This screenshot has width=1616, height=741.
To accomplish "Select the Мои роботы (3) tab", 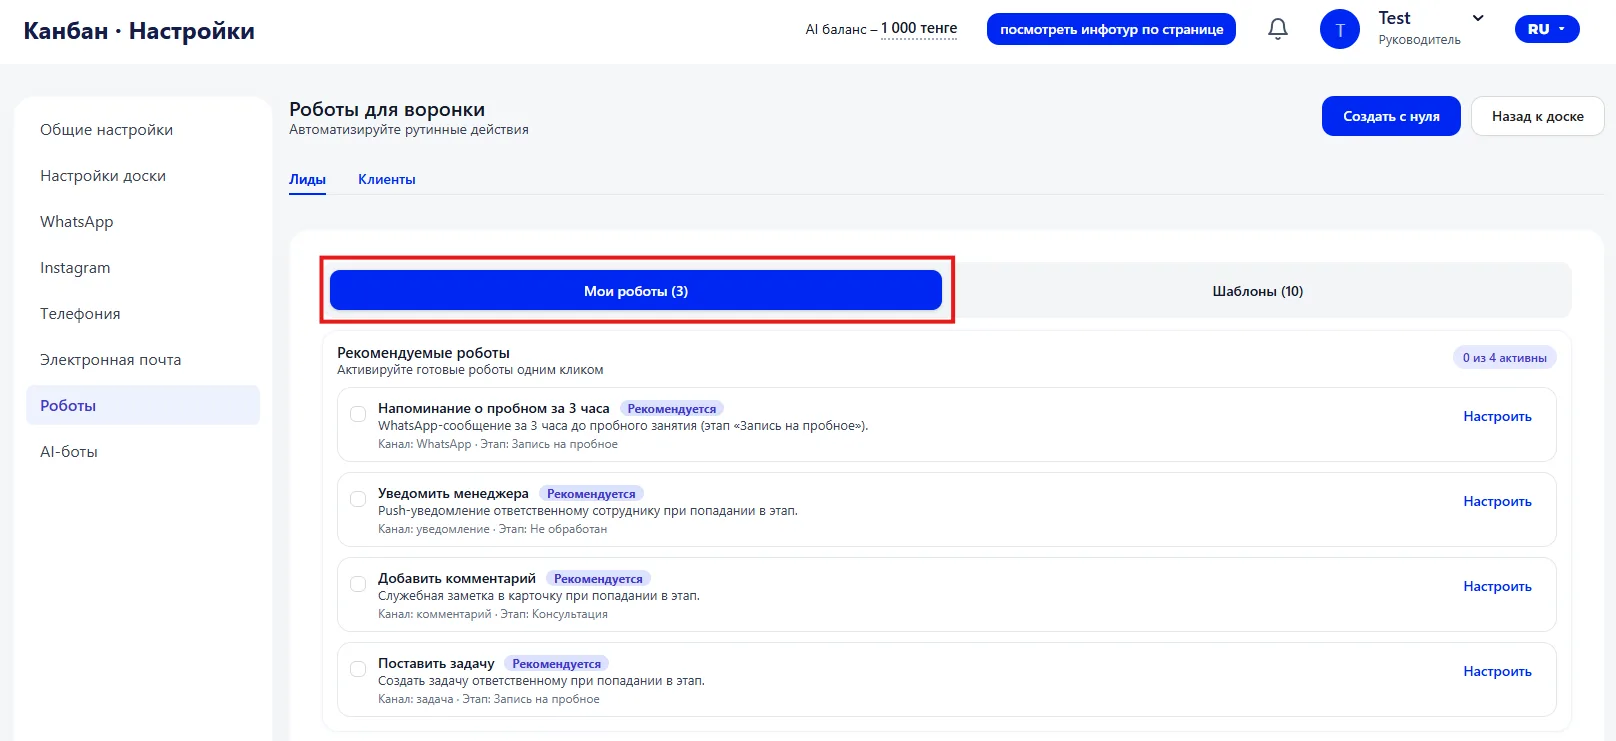I will (636, 291).
